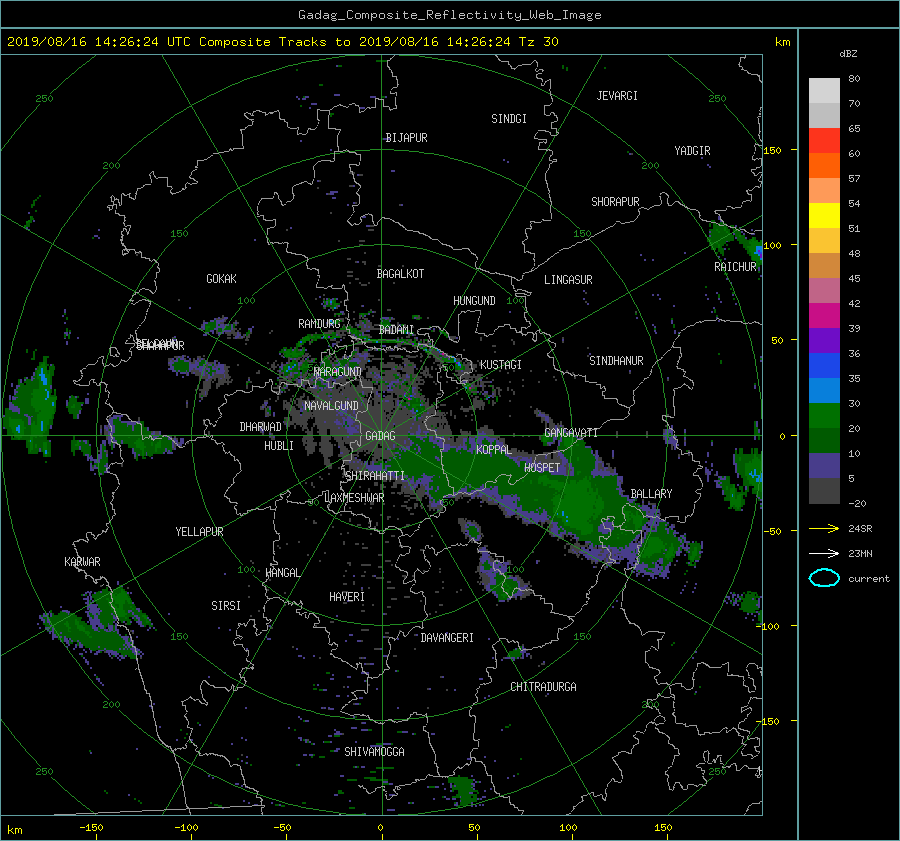Click the blue 35 dBZ swatch
Screen dimensions: 900x841
(824, 365)
